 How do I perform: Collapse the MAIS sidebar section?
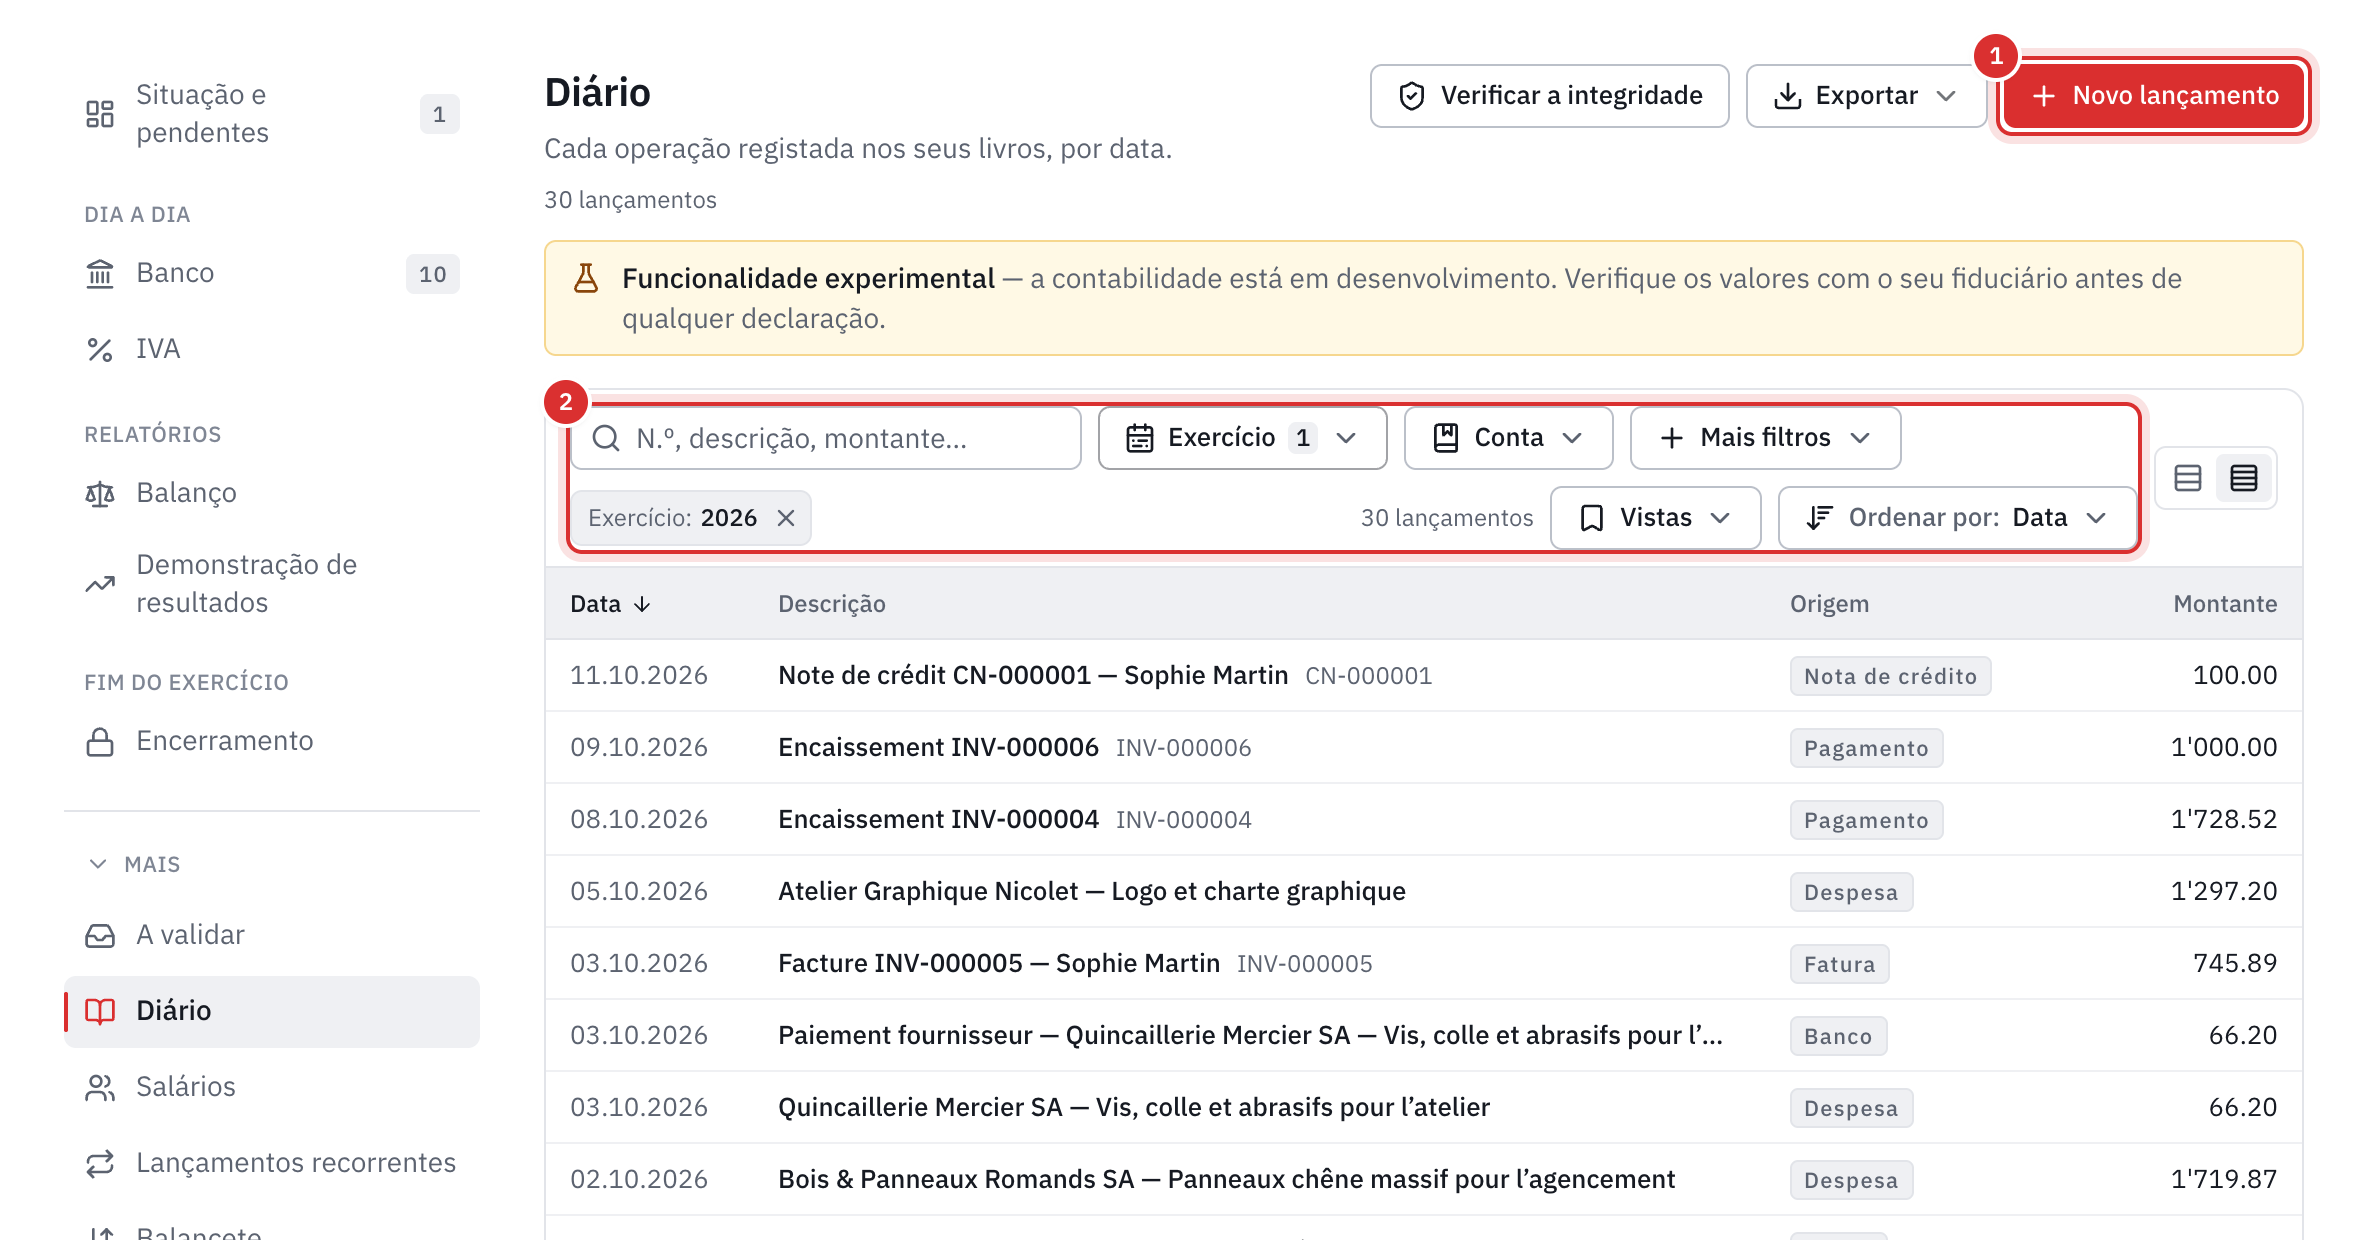coord(134,864)
